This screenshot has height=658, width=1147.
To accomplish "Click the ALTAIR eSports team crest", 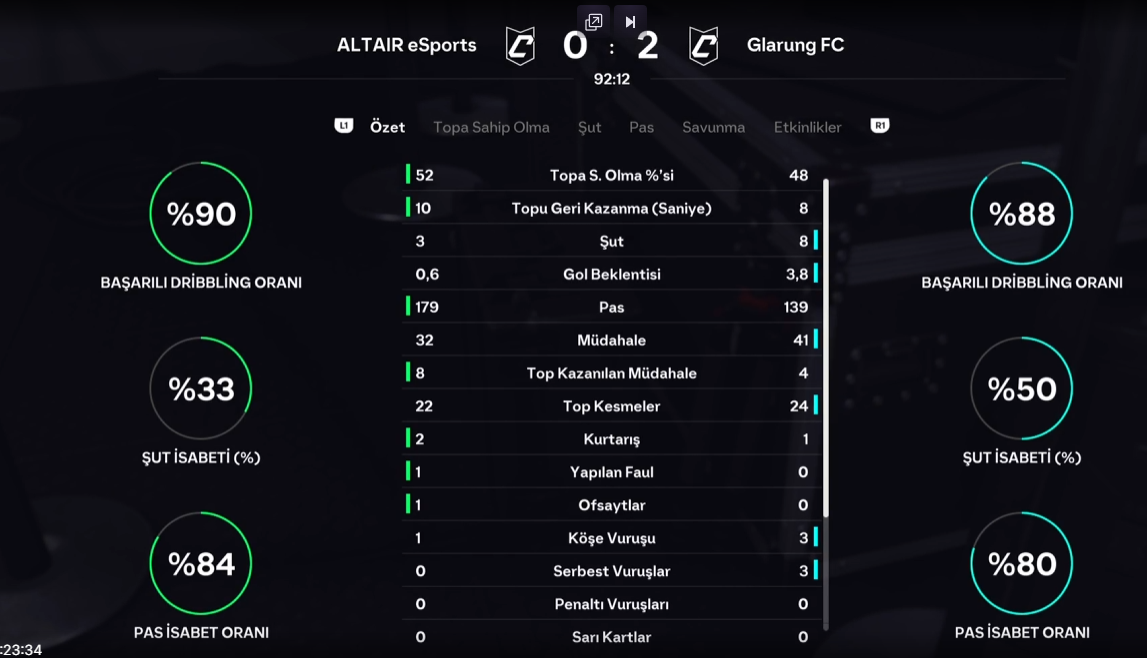I will click(x=520, y=46).
